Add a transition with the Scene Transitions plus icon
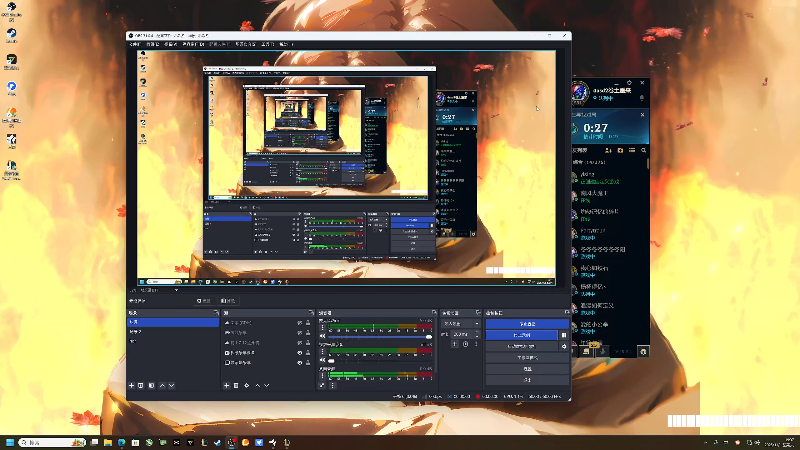 point(455,344)
